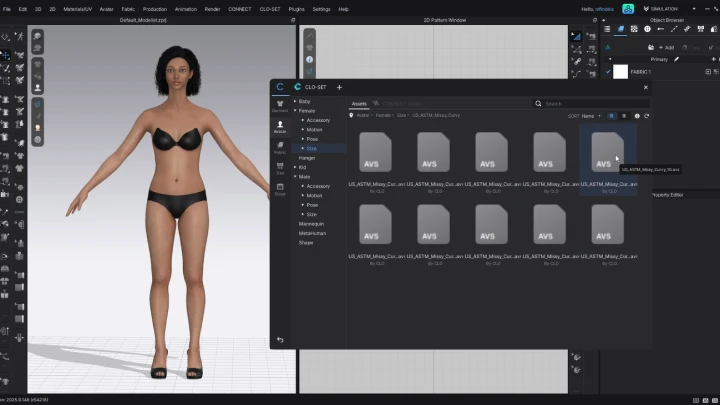Select the Scene list tab icon in Object Browser
The width and height of the screenshot is (720, 405).
(x=607, y=29)
